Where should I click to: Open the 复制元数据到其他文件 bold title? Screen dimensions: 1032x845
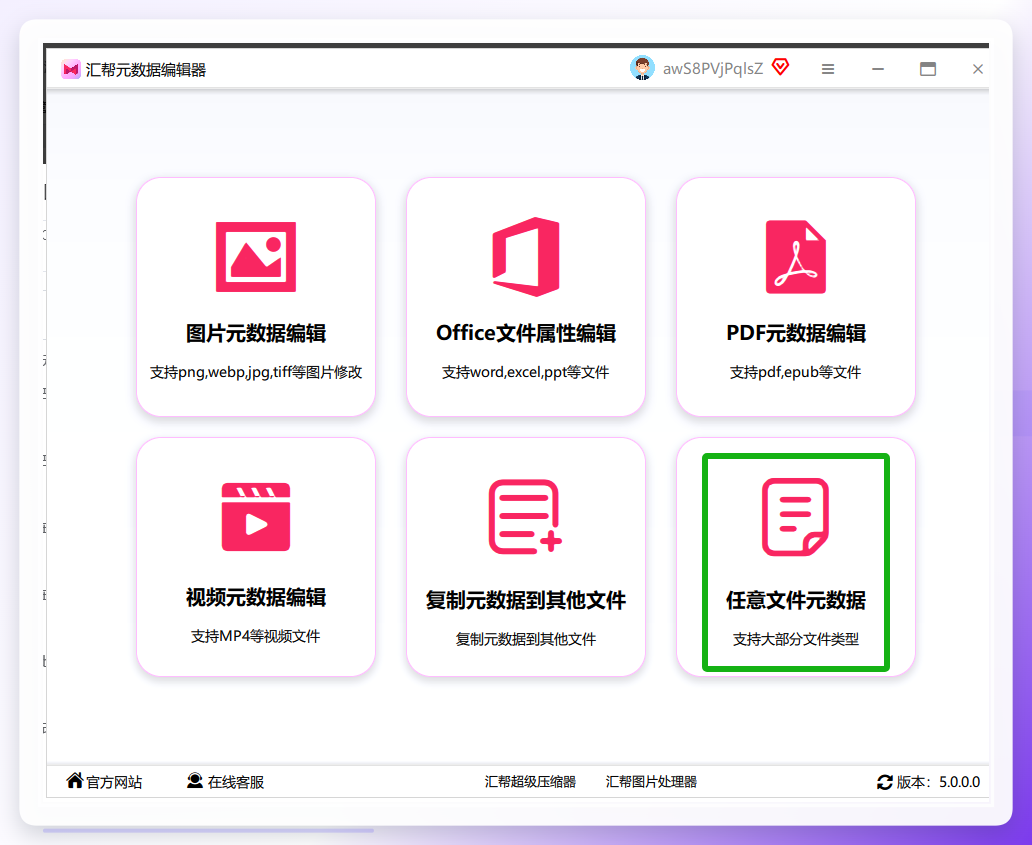tap(526, 600)
